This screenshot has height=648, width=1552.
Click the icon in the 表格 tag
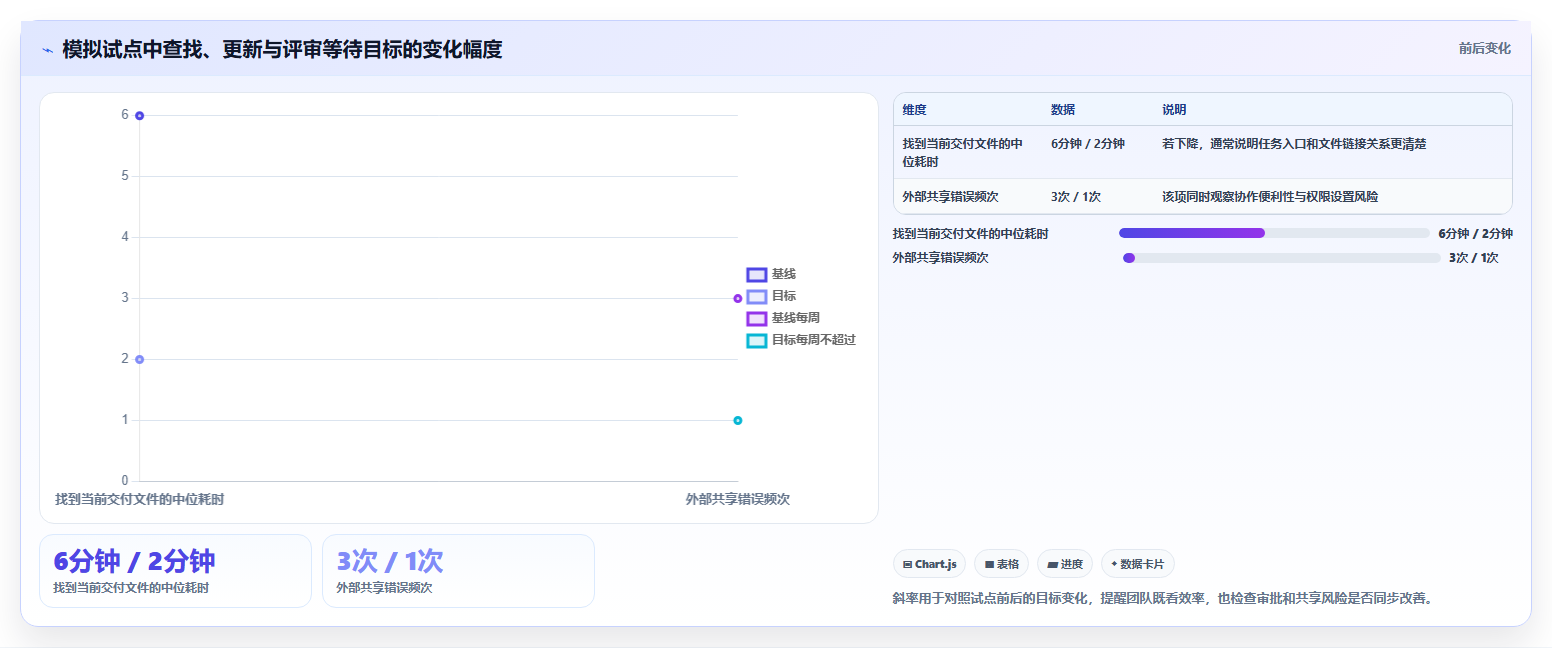[x=989, y=564]
